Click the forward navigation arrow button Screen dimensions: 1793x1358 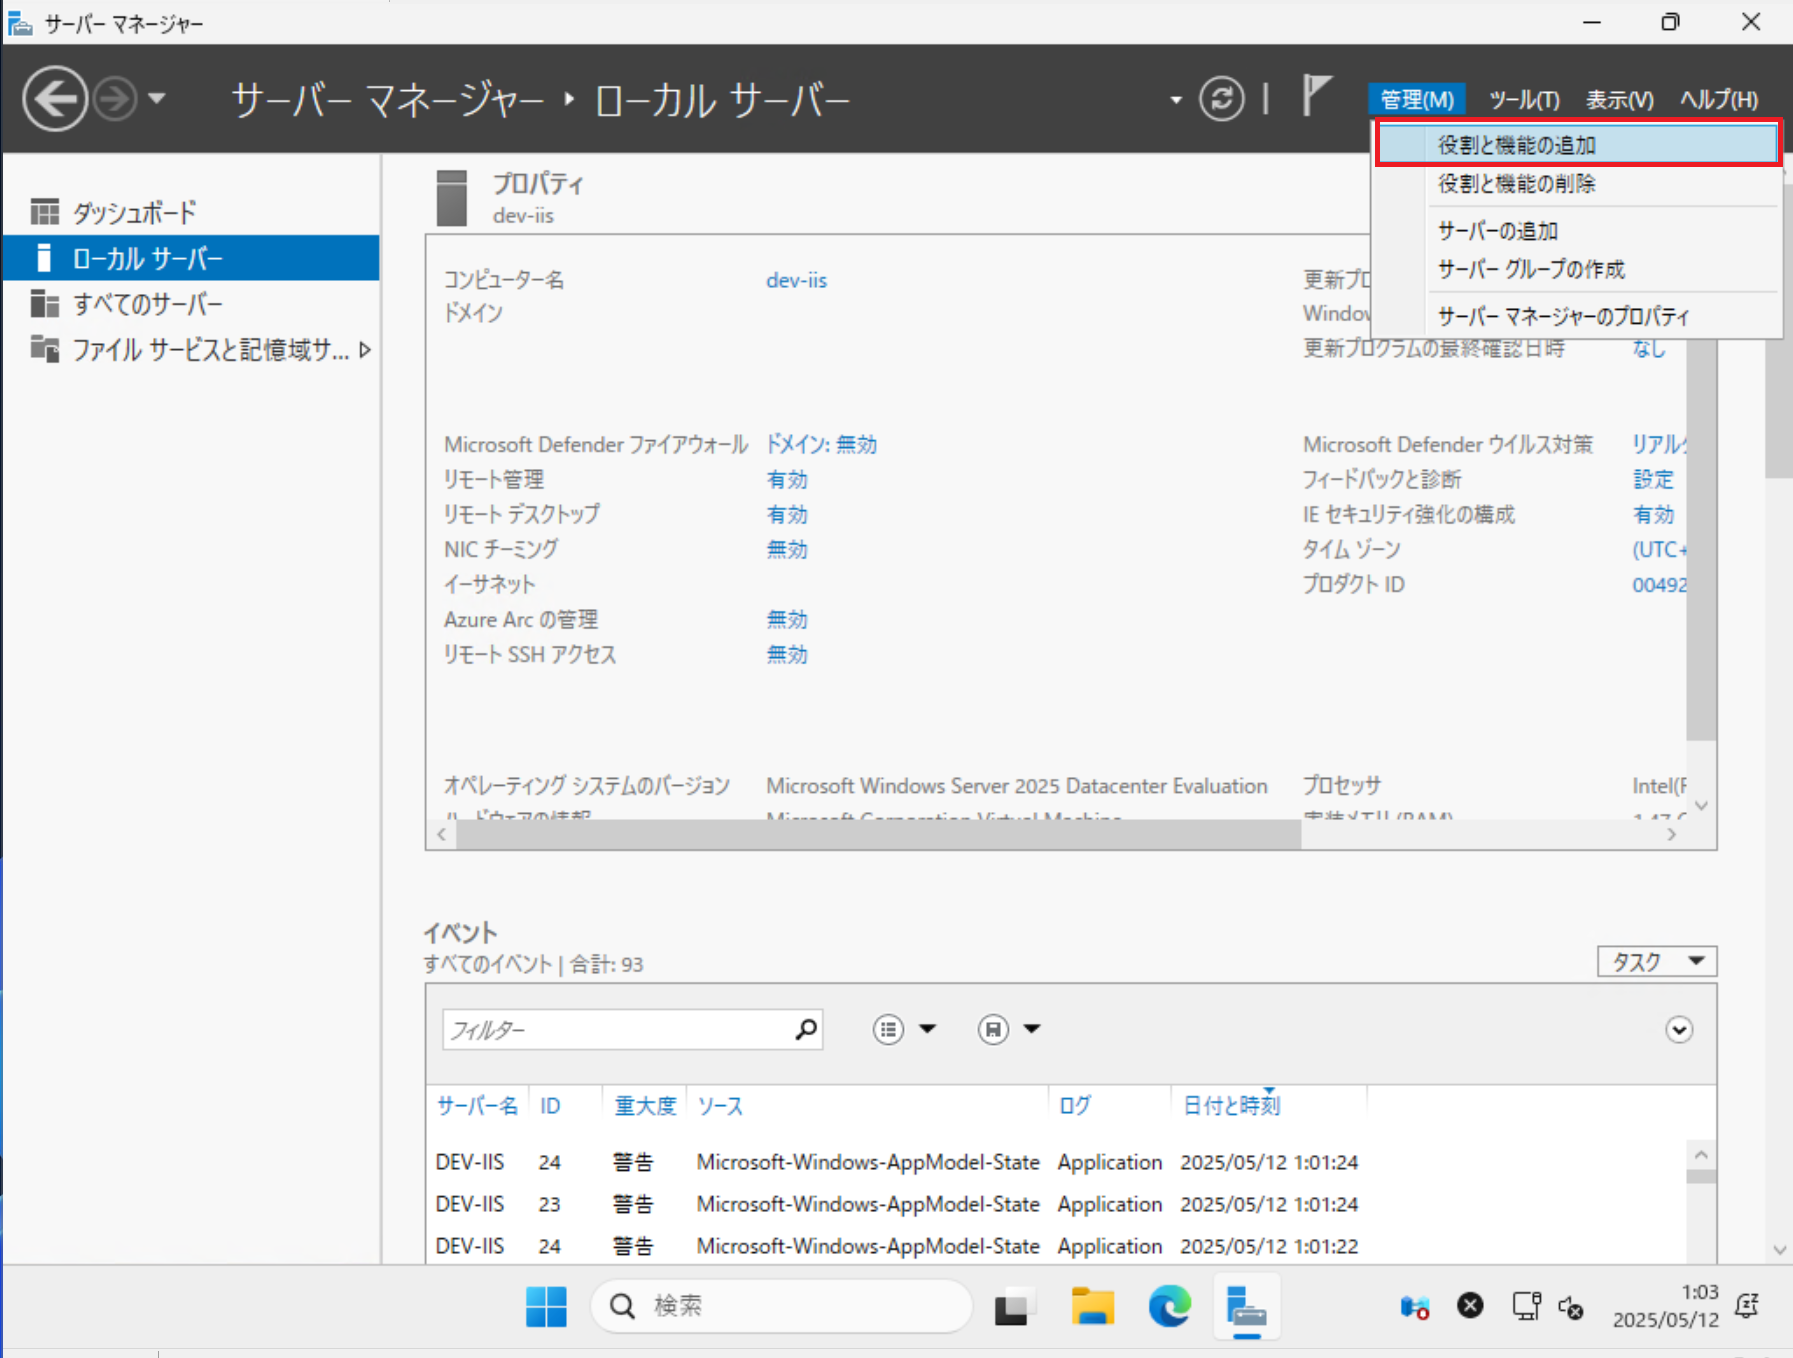pos(115,99)
